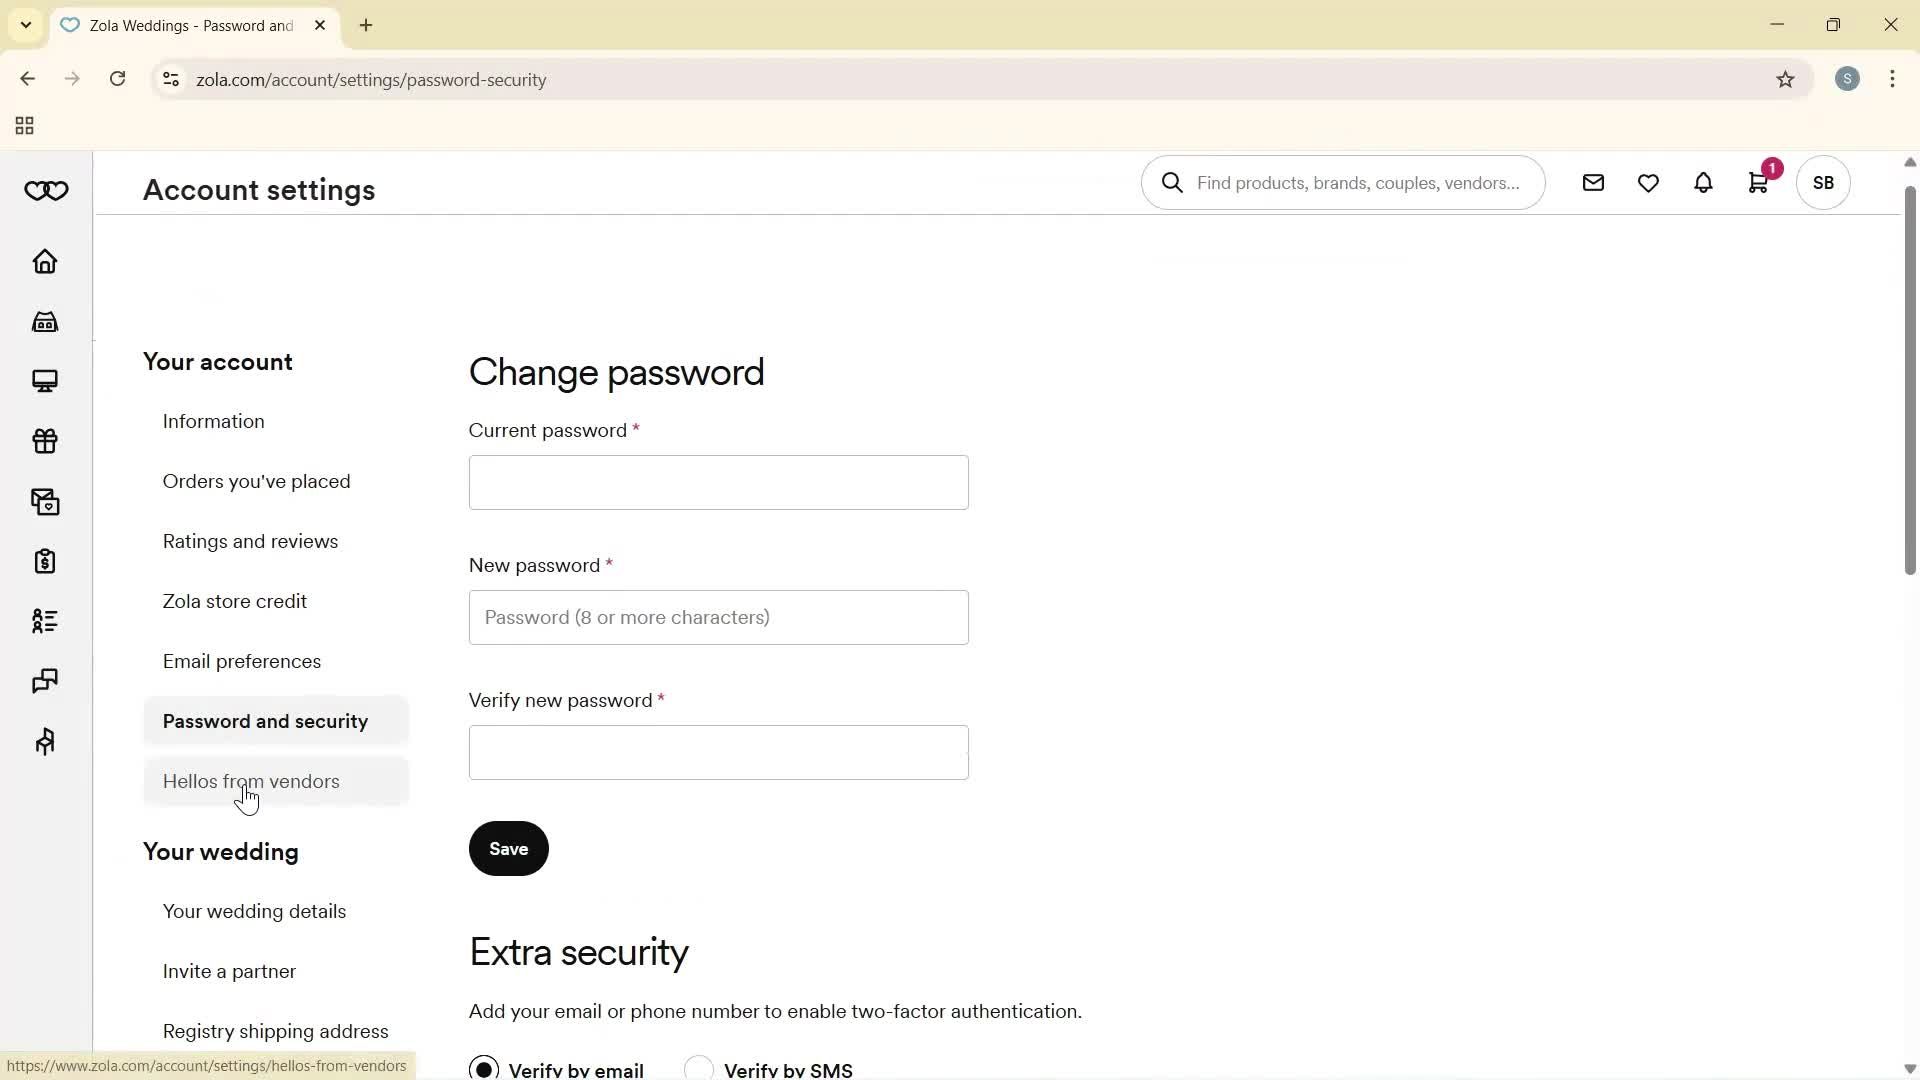Click the inbox mail icon
Screen dimensions: 1920x1080
pyautogui.click(x=1593, y=183)
